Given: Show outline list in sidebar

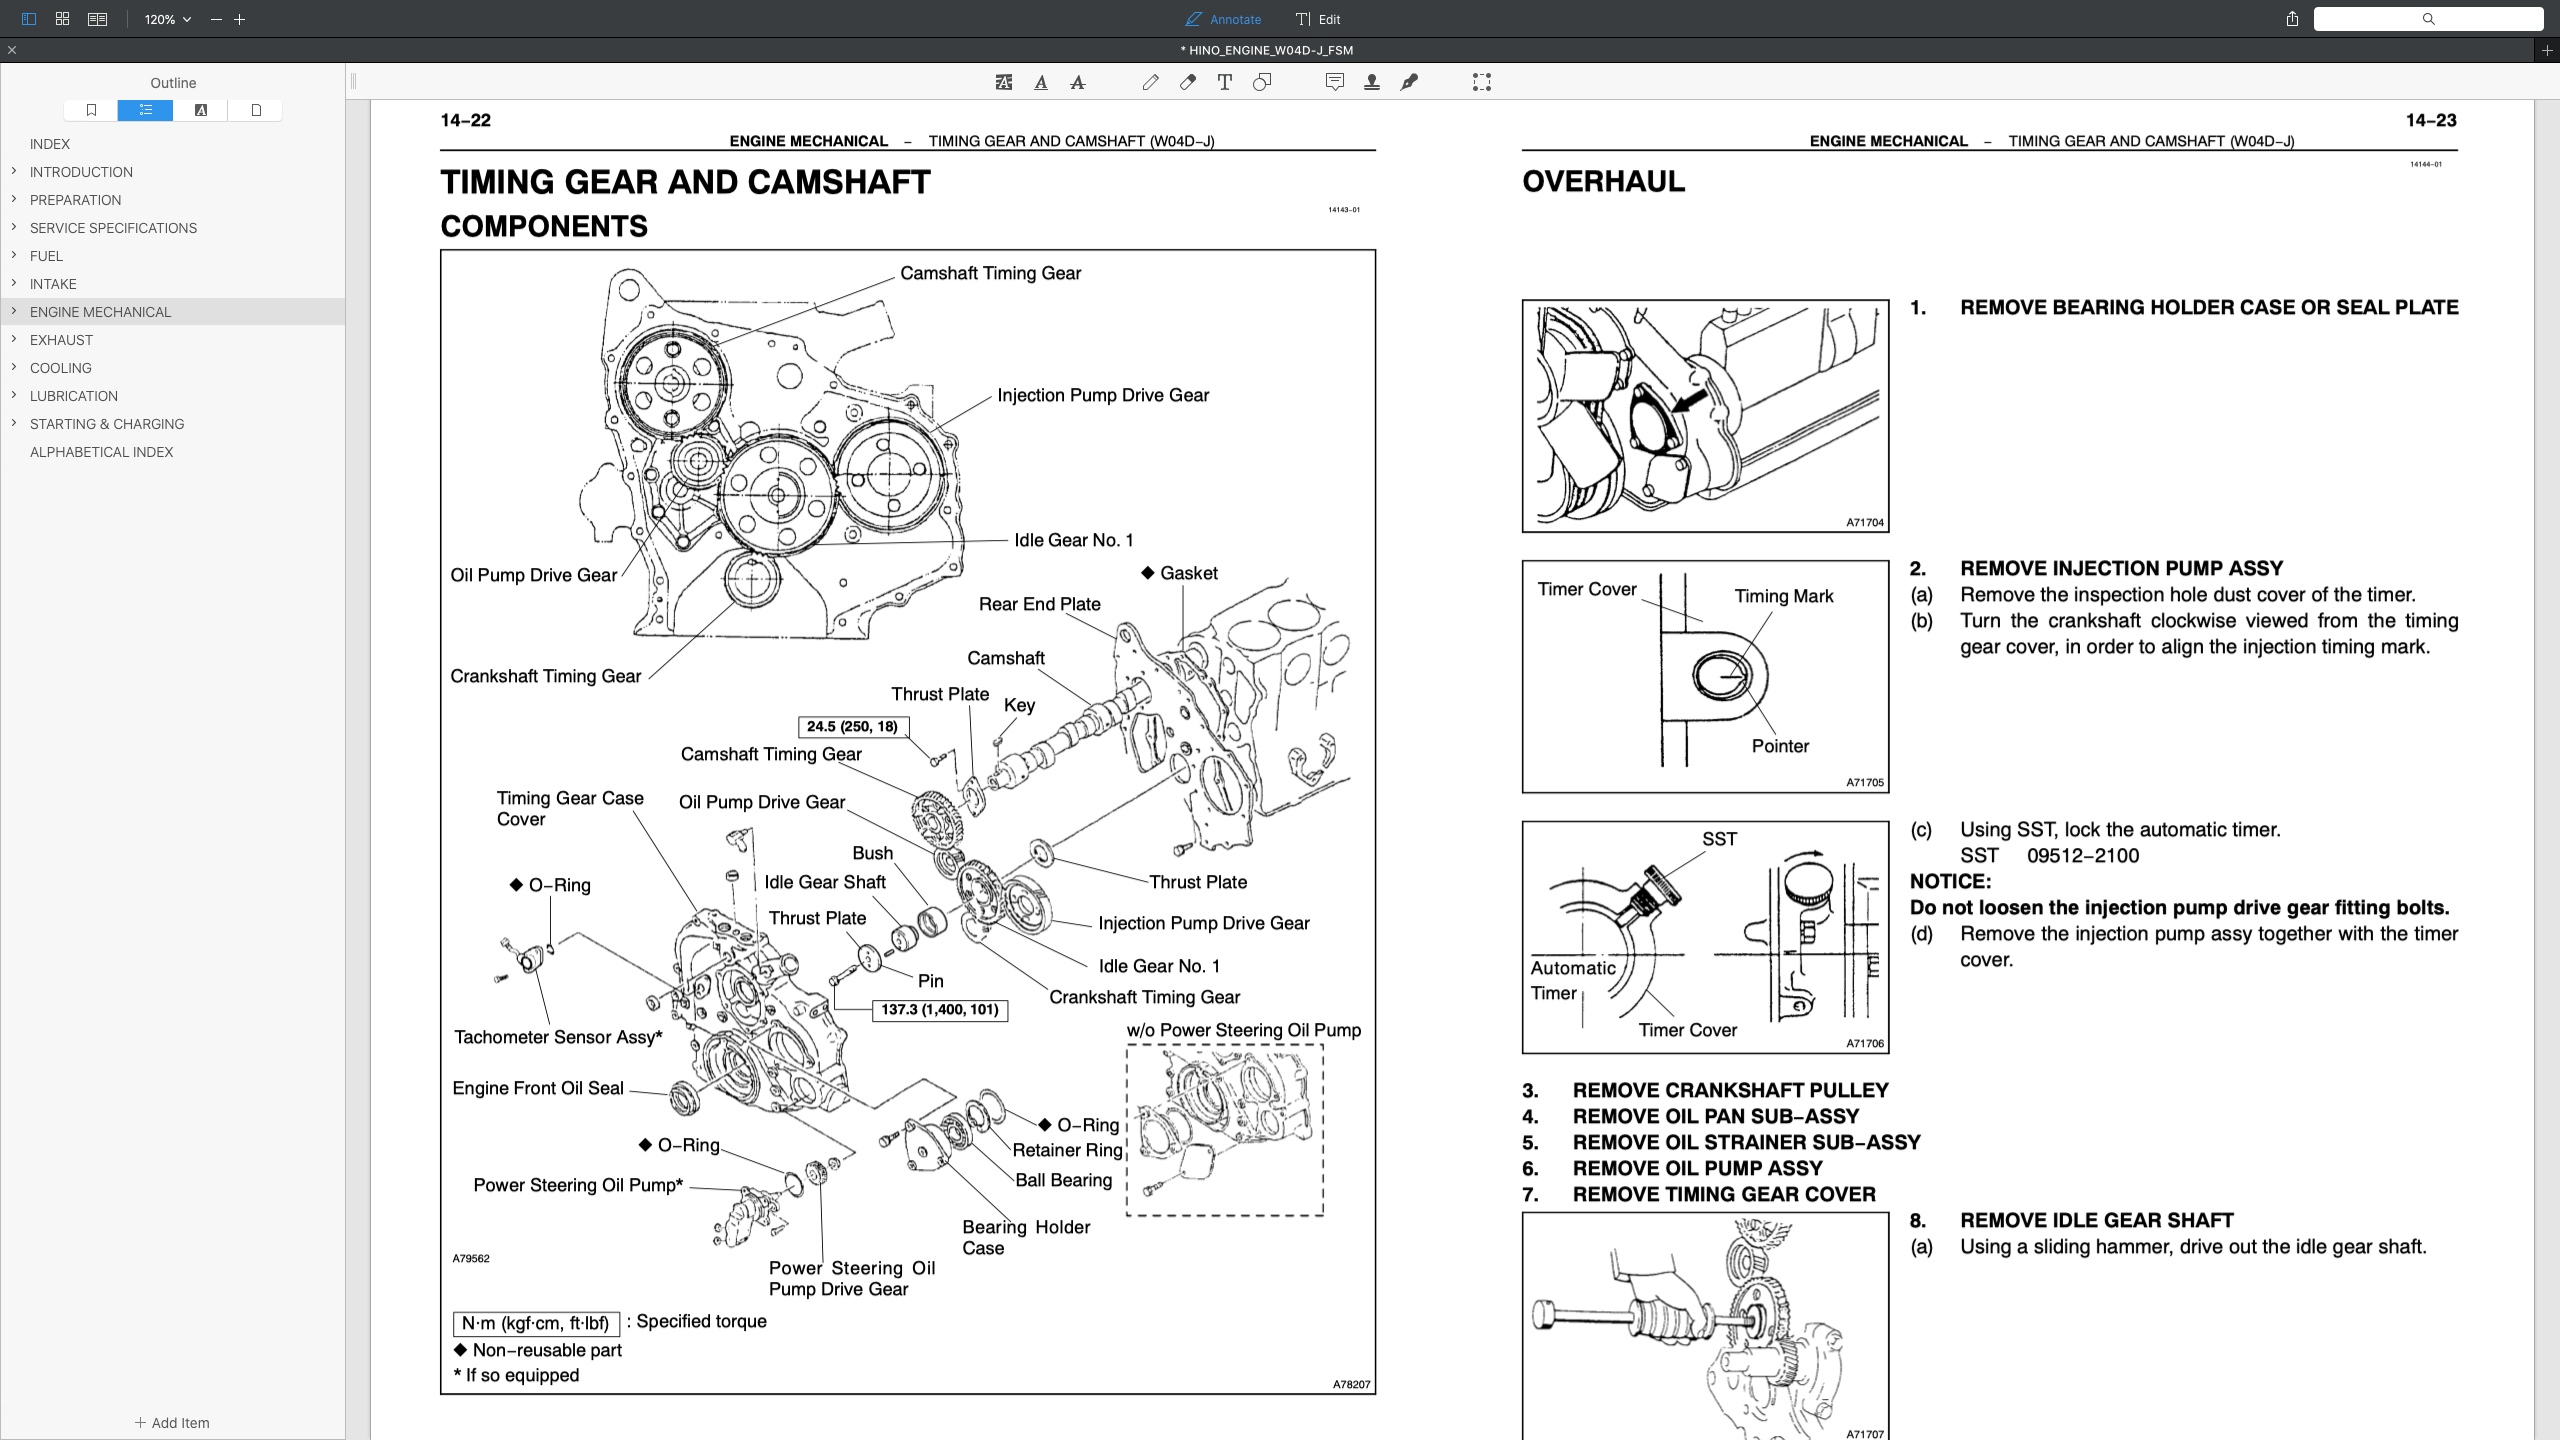Looking at the screenshot, I should (146, 110).
